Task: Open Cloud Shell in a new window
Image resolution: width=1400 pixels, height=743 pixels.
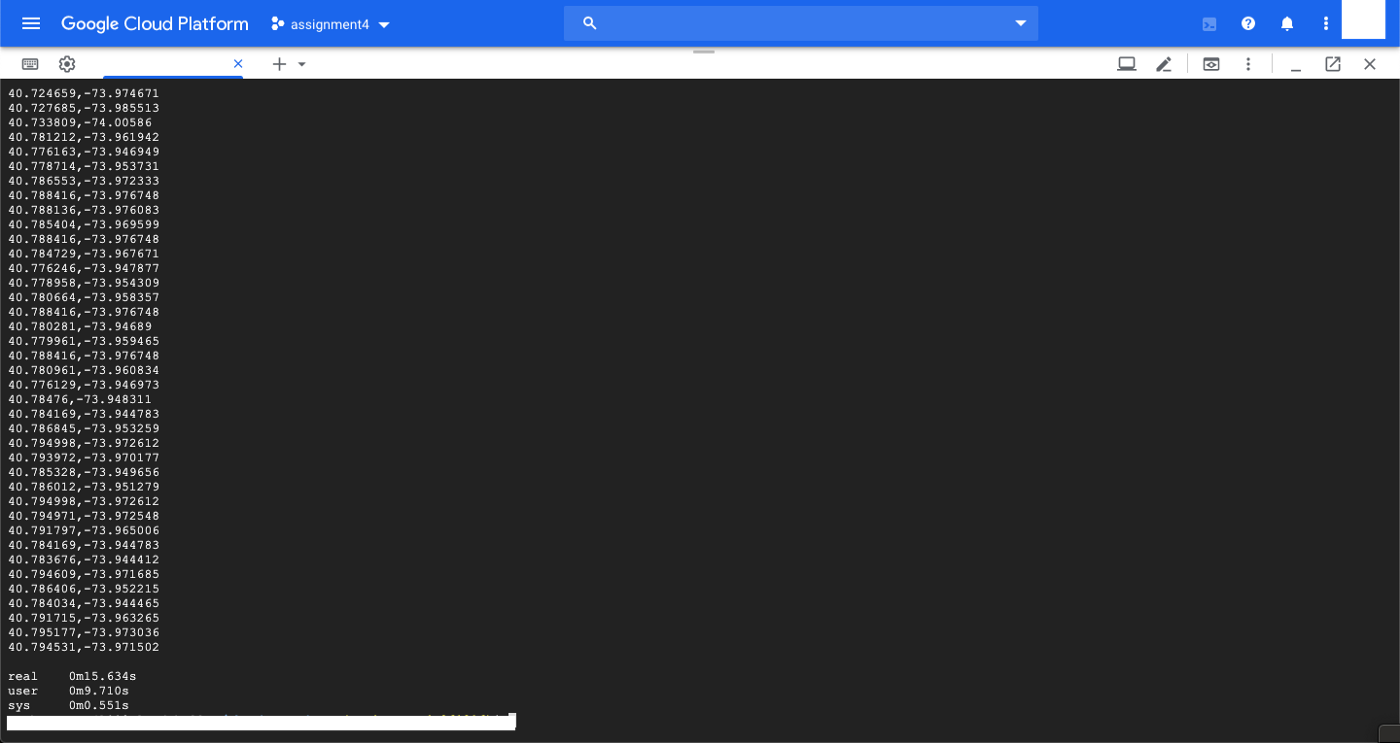Action: [x=1333, y=64]
